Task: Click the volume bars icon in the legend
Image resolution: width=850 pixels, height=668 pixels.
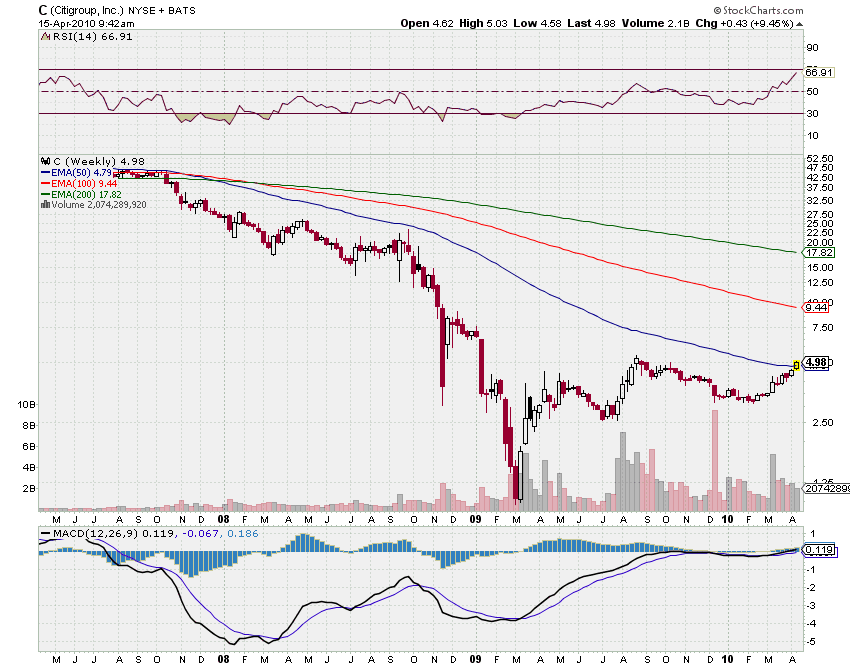Action: pyautogui.click(x=46, y=205)
